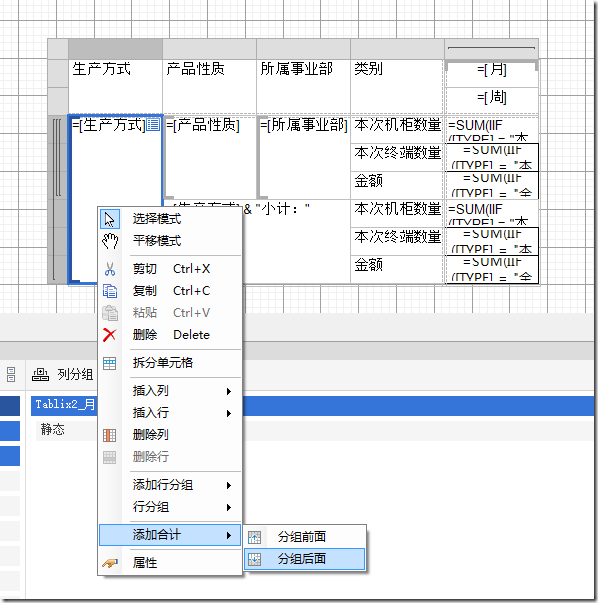Click the selection mode arrow icon
598x603 pixels.
click(x=110, y=219)
